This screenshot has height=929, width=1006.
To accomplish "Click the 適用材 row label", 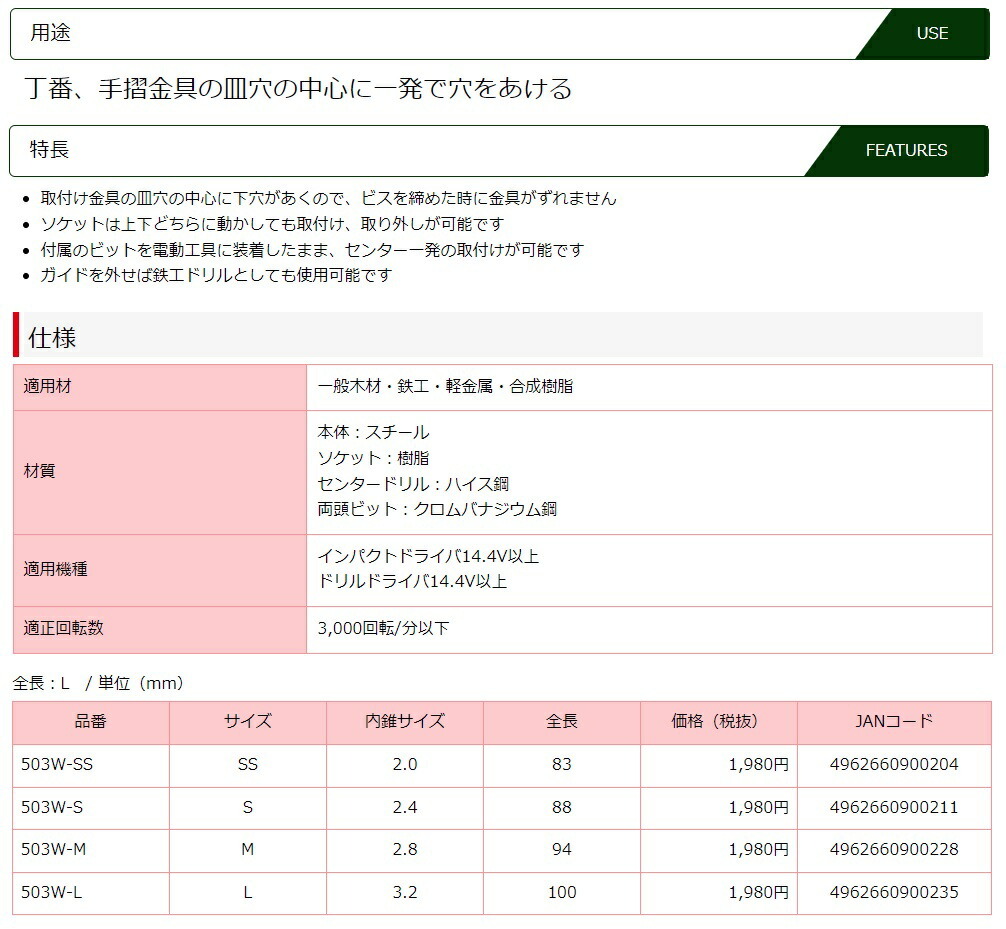I will pos(48,387).
